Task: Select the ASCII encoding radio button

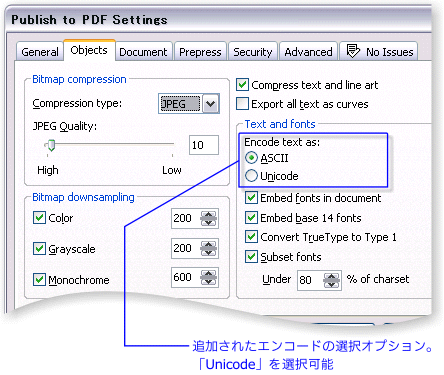Action: coord(251,158)
